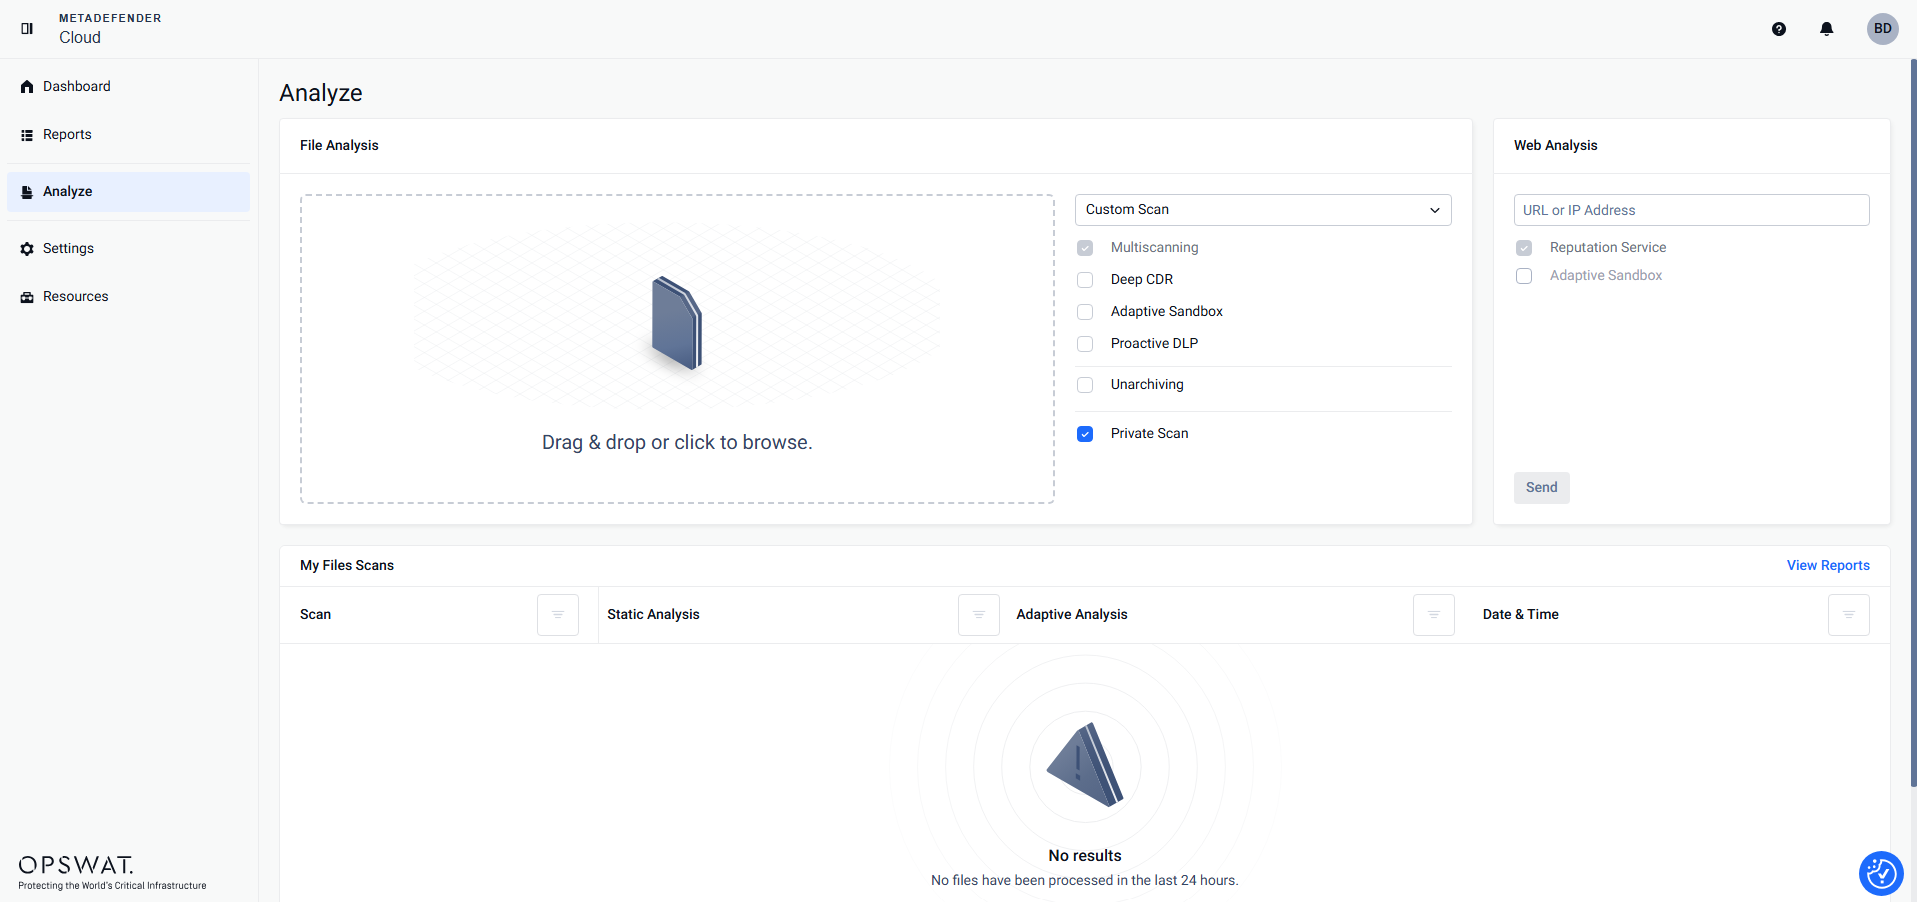Screen dimensions: 1917x902
Task: Click the OPSWAT logo
Action: point(112,872)
